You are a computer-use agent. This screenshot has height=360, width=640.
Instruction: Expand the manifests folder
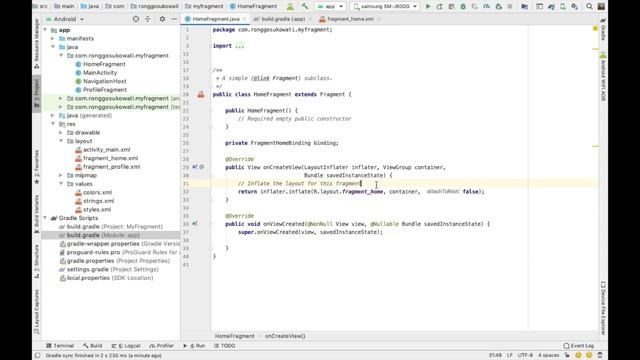(53, 38)
